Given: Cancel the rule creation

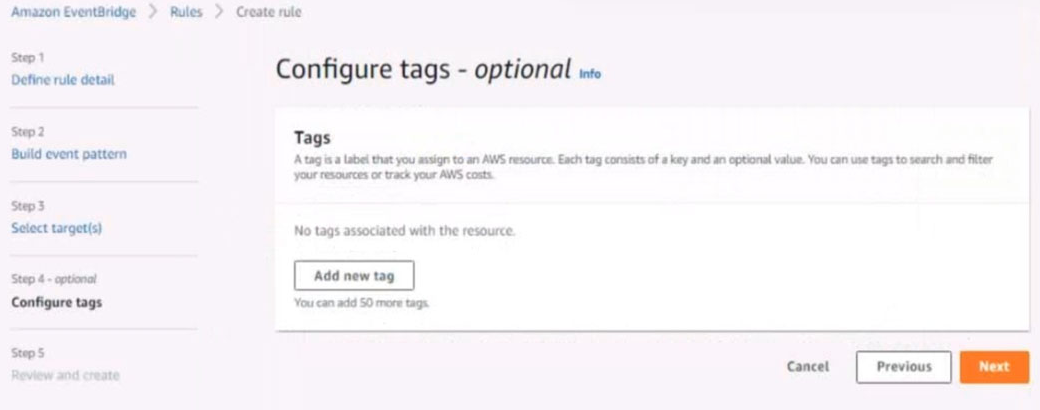Looking at the screenshot, I should click(808, 367).
